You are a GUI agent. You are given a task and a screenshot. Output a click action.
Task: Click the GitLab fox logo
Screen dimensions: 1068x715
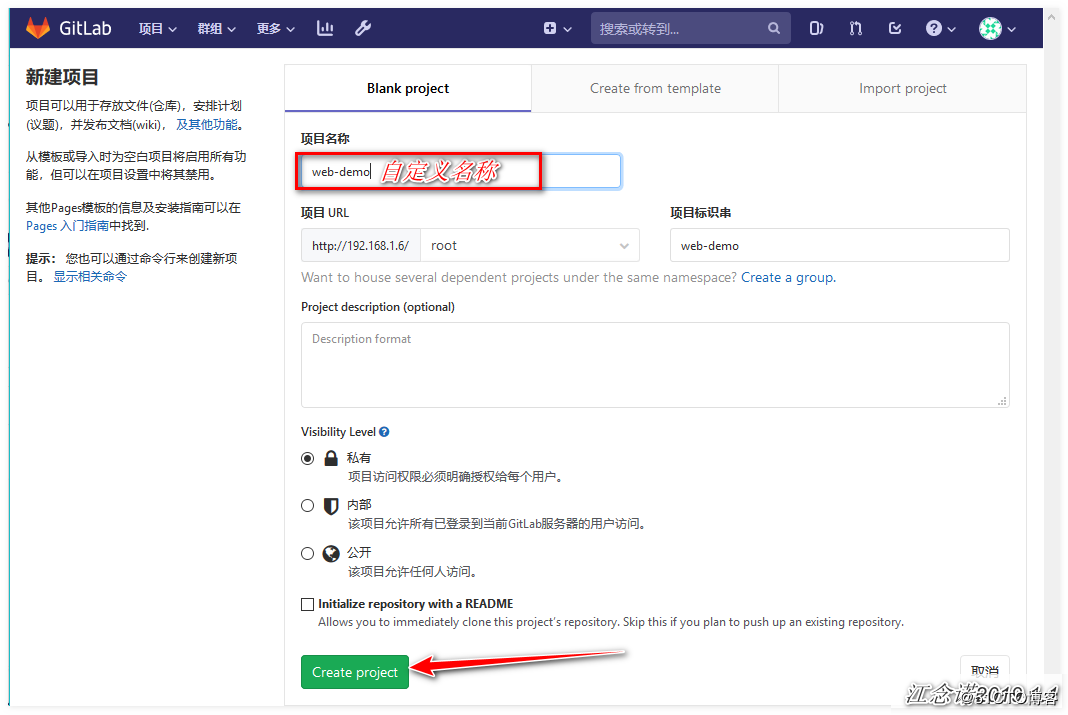click(x=38, y=28)
